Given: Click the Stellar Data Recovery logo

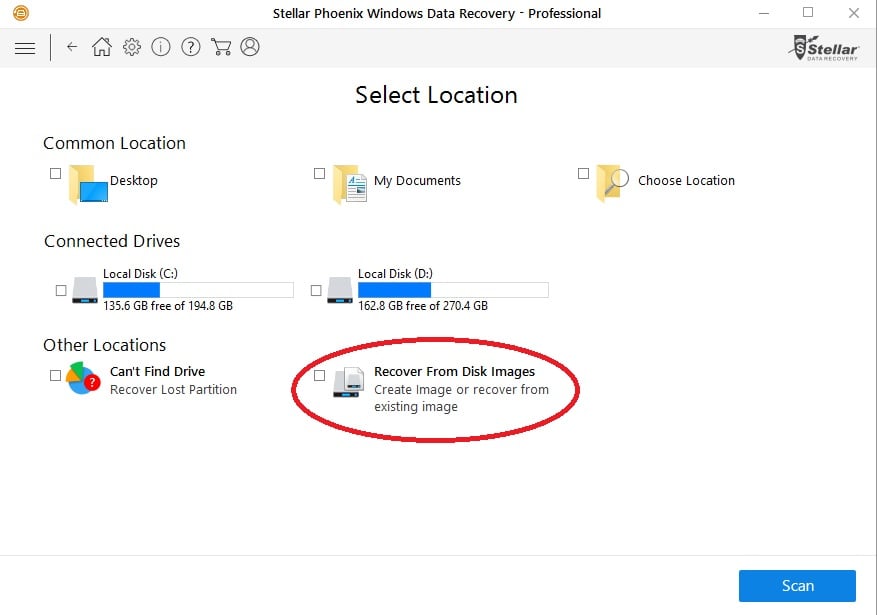Looking at the screenshot, I should pyautogui.click(x=824, y=48).
